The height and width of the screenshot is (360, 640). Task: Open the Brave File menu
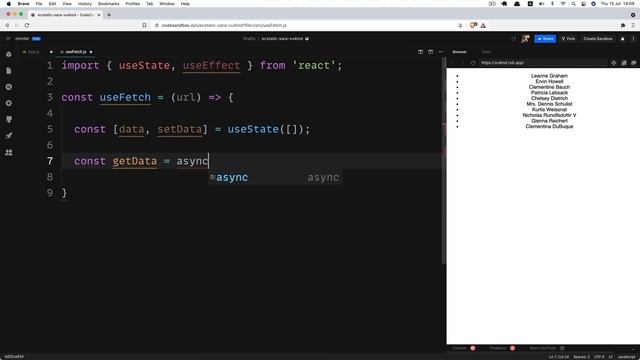(39, 4)
